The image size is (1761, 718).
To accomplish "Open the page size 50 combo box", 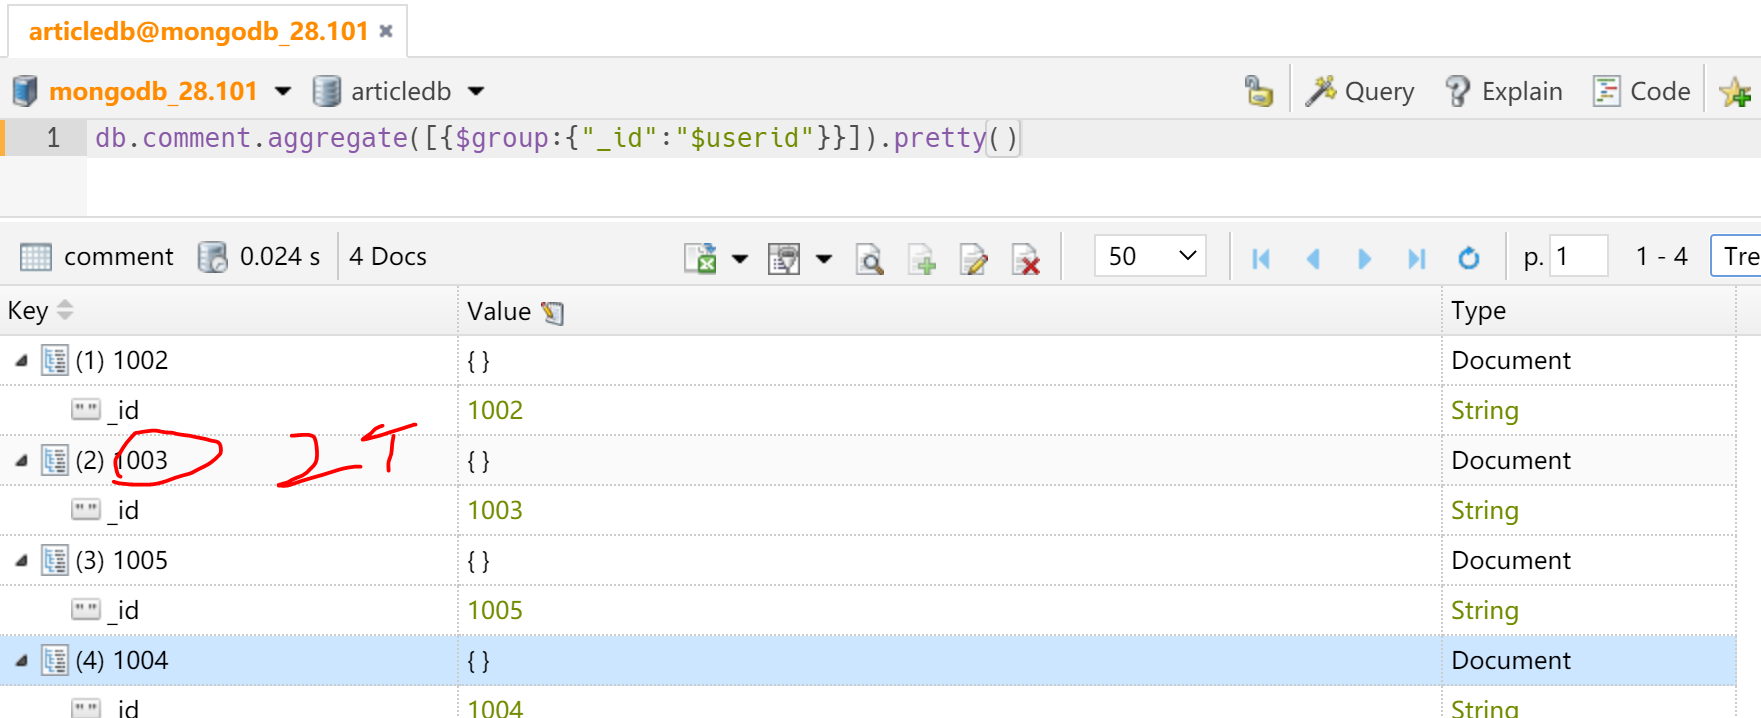I will [1150, 256].
